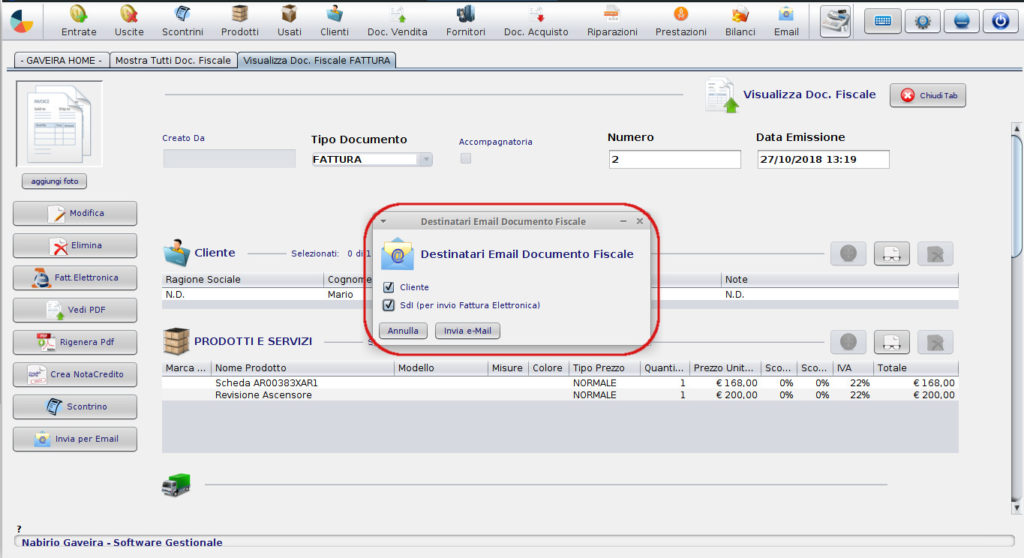Click the keyboard icon button
Viewport: 1024px width, 558px height.
pyautogui.click(x=883, y=21)
